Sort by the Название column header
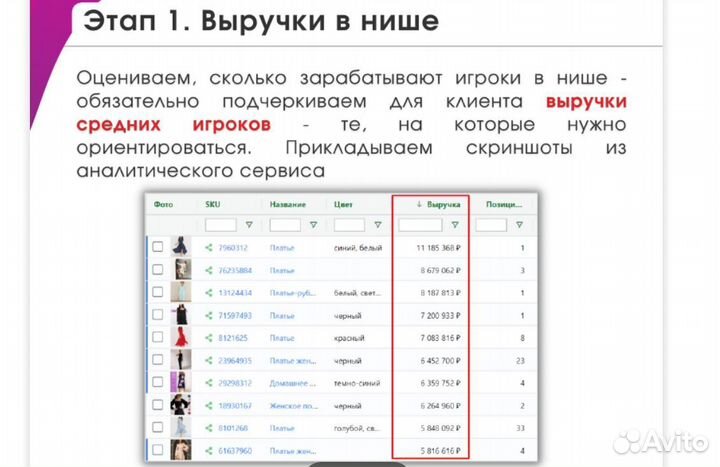The image size is (720, 467). pyautogui.click(x=287, y=204)
